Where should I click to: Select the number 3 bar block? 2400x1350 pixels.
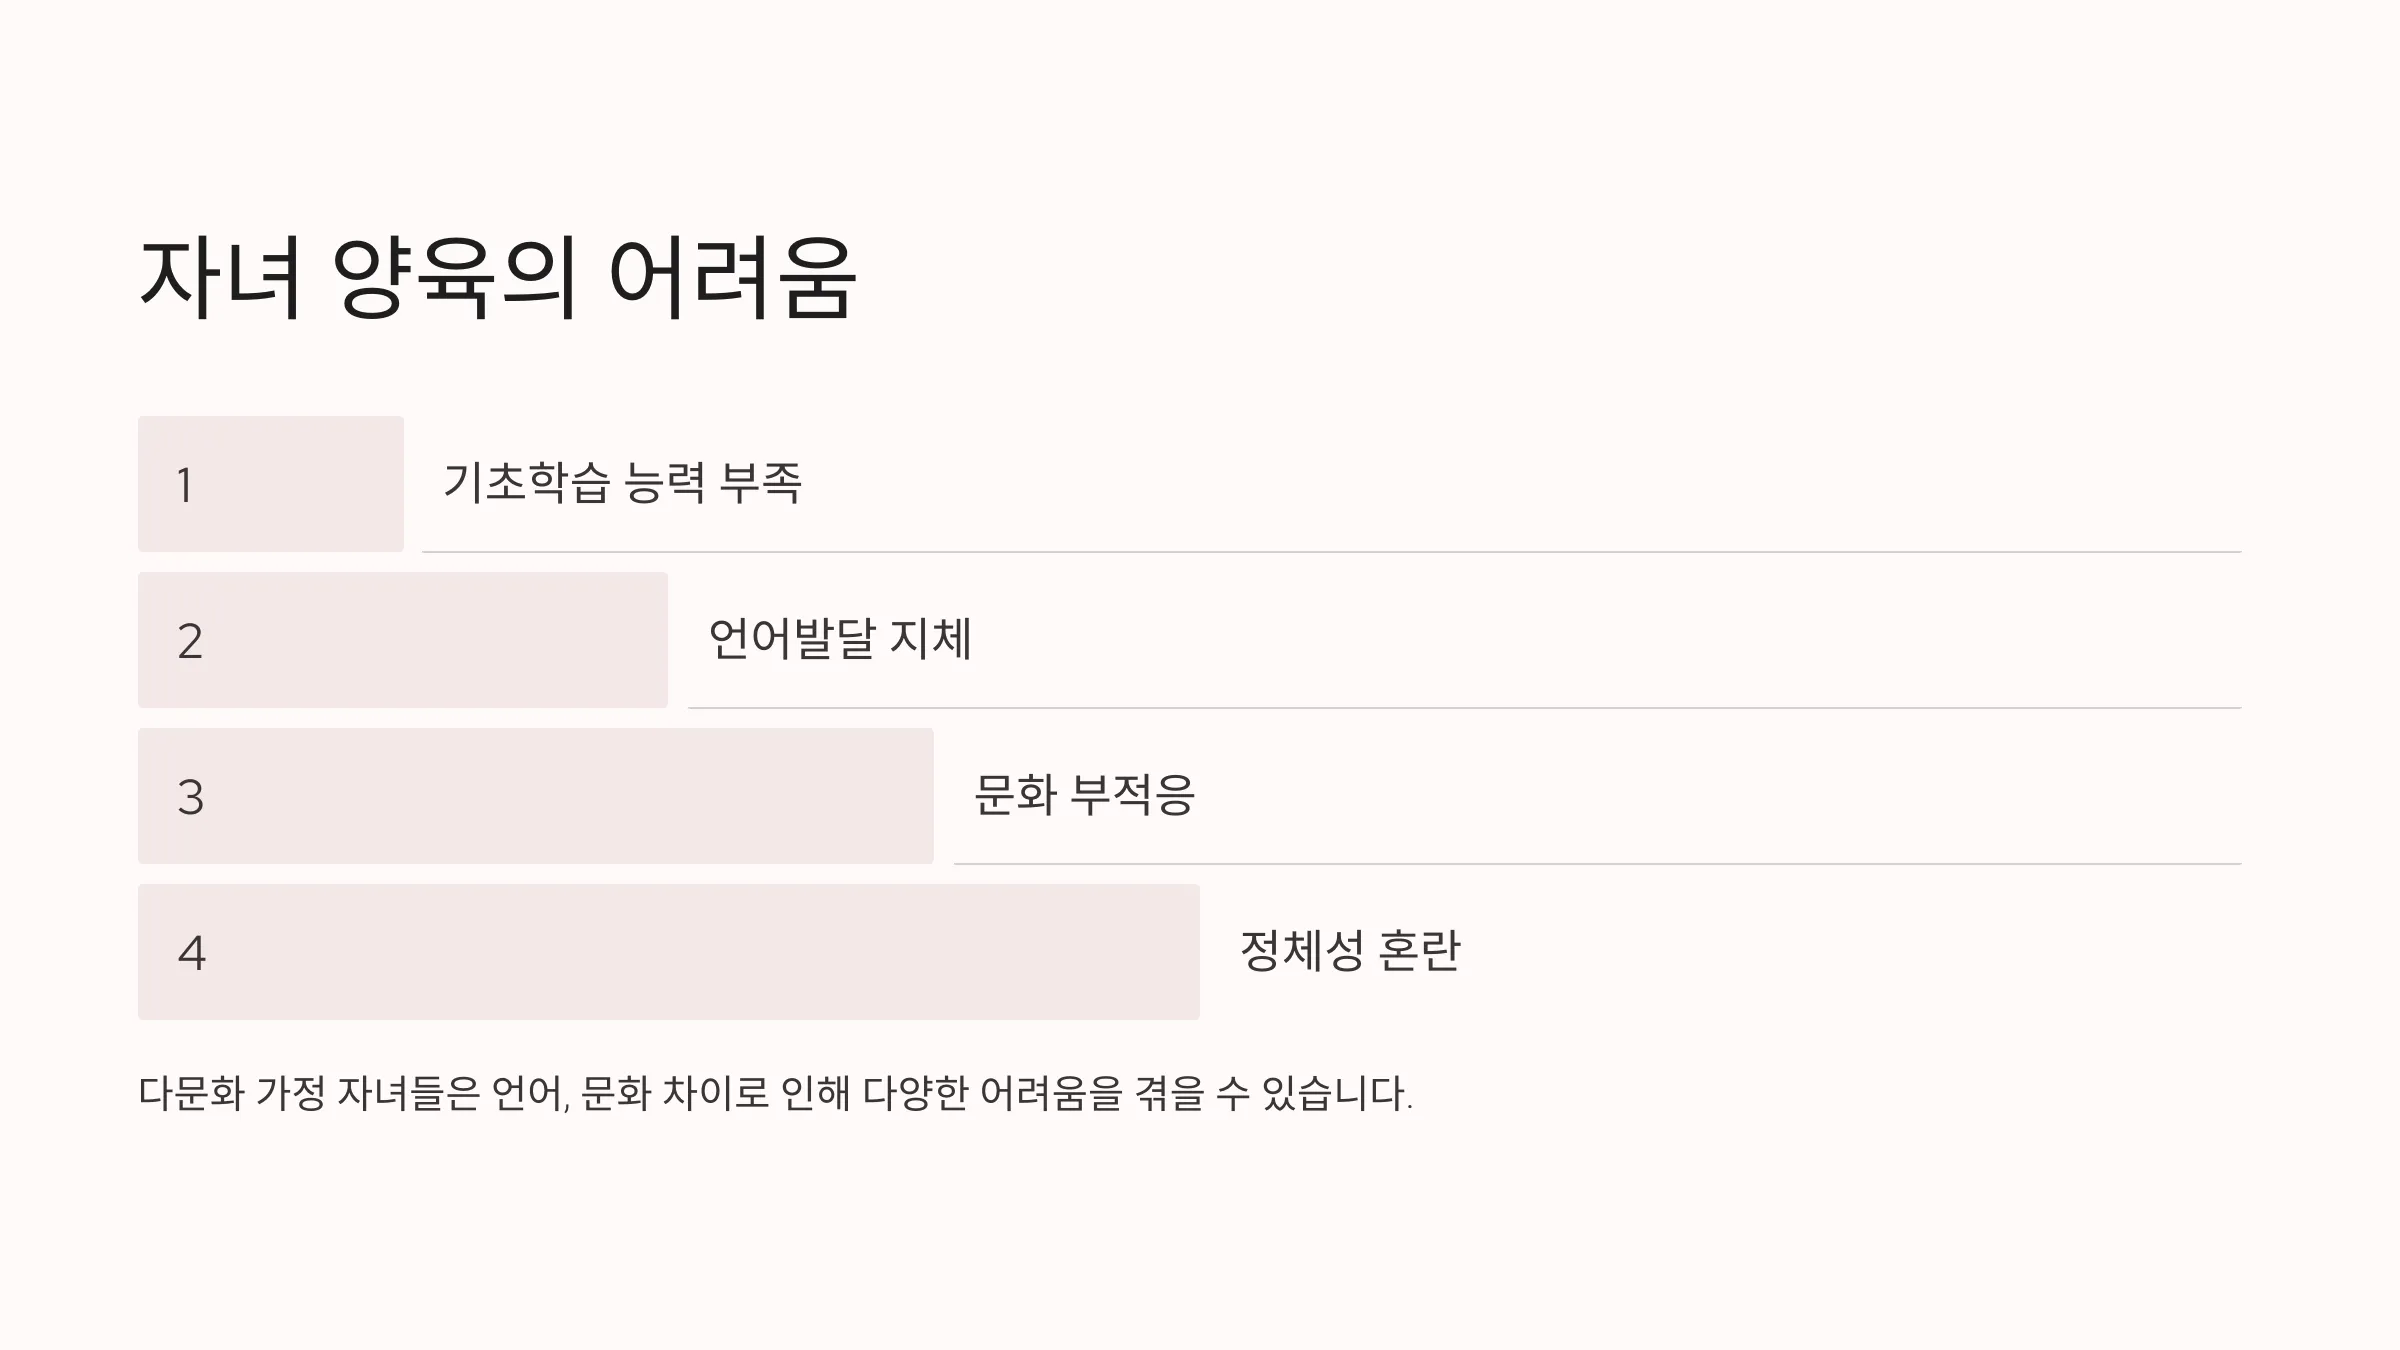[536, 796]
